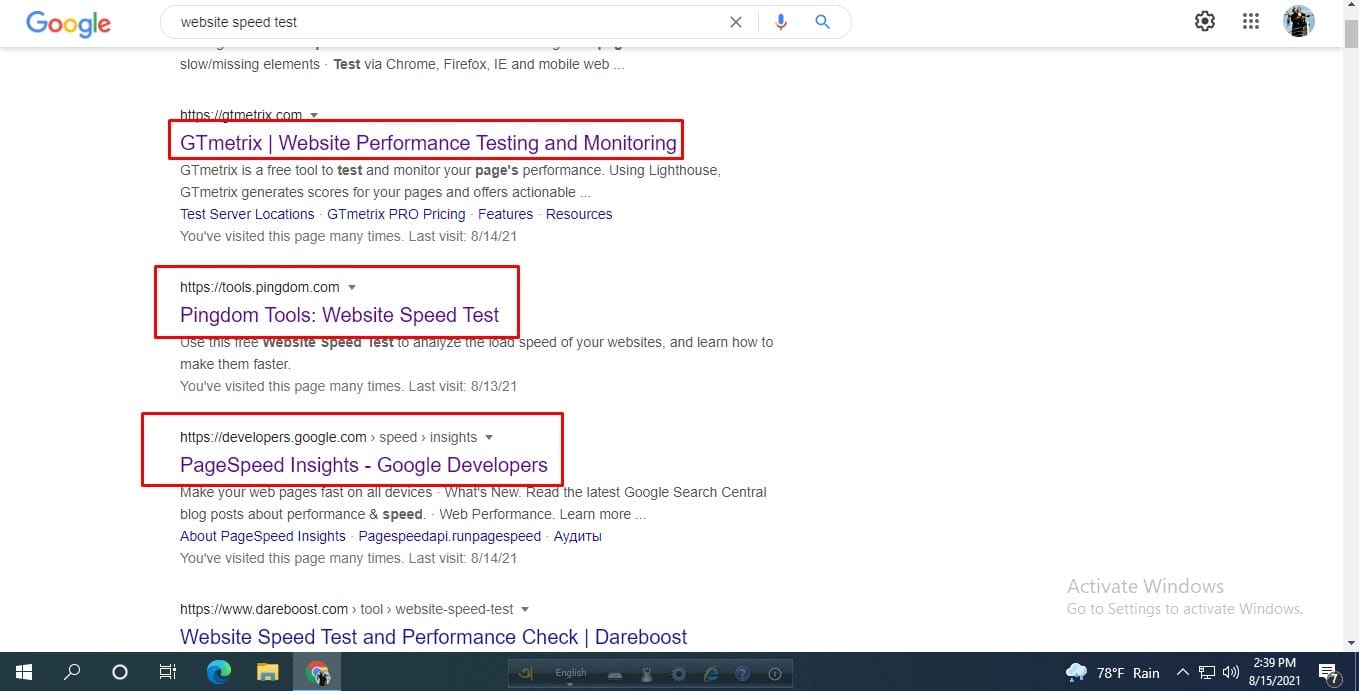Open the GTmetrix Website Performance Testing result
The image size is (1359, 691).
tap(428, 143)
